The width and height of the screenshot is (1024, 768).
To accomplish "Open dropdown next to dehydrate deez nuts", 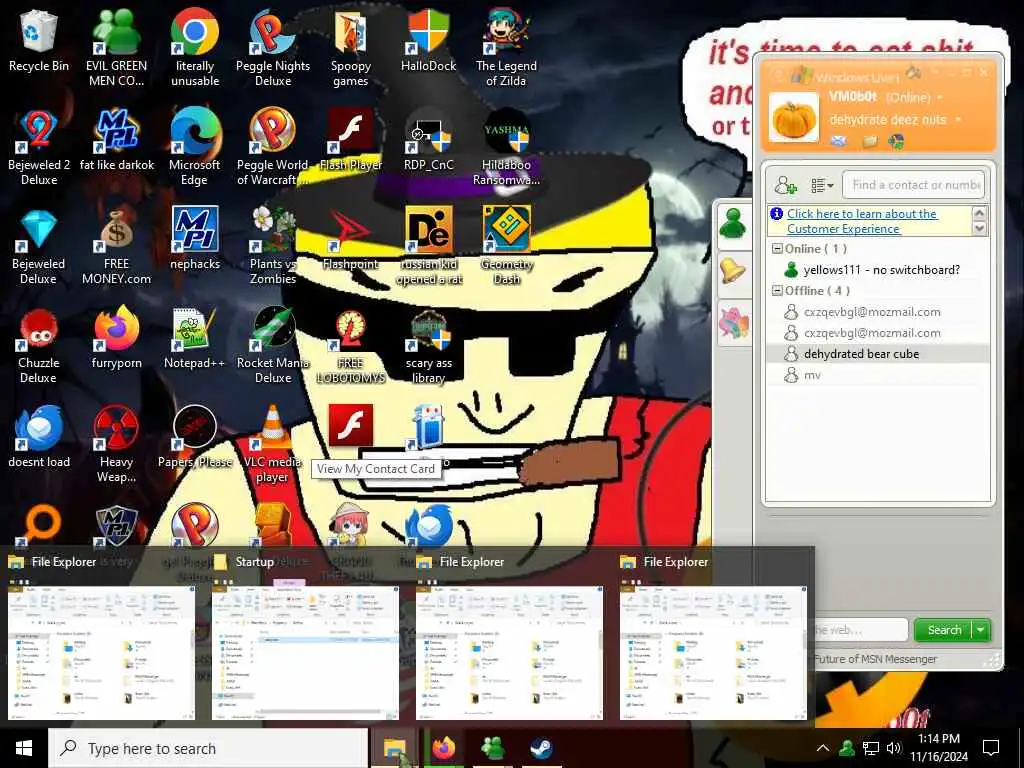I will coord(958,120).
